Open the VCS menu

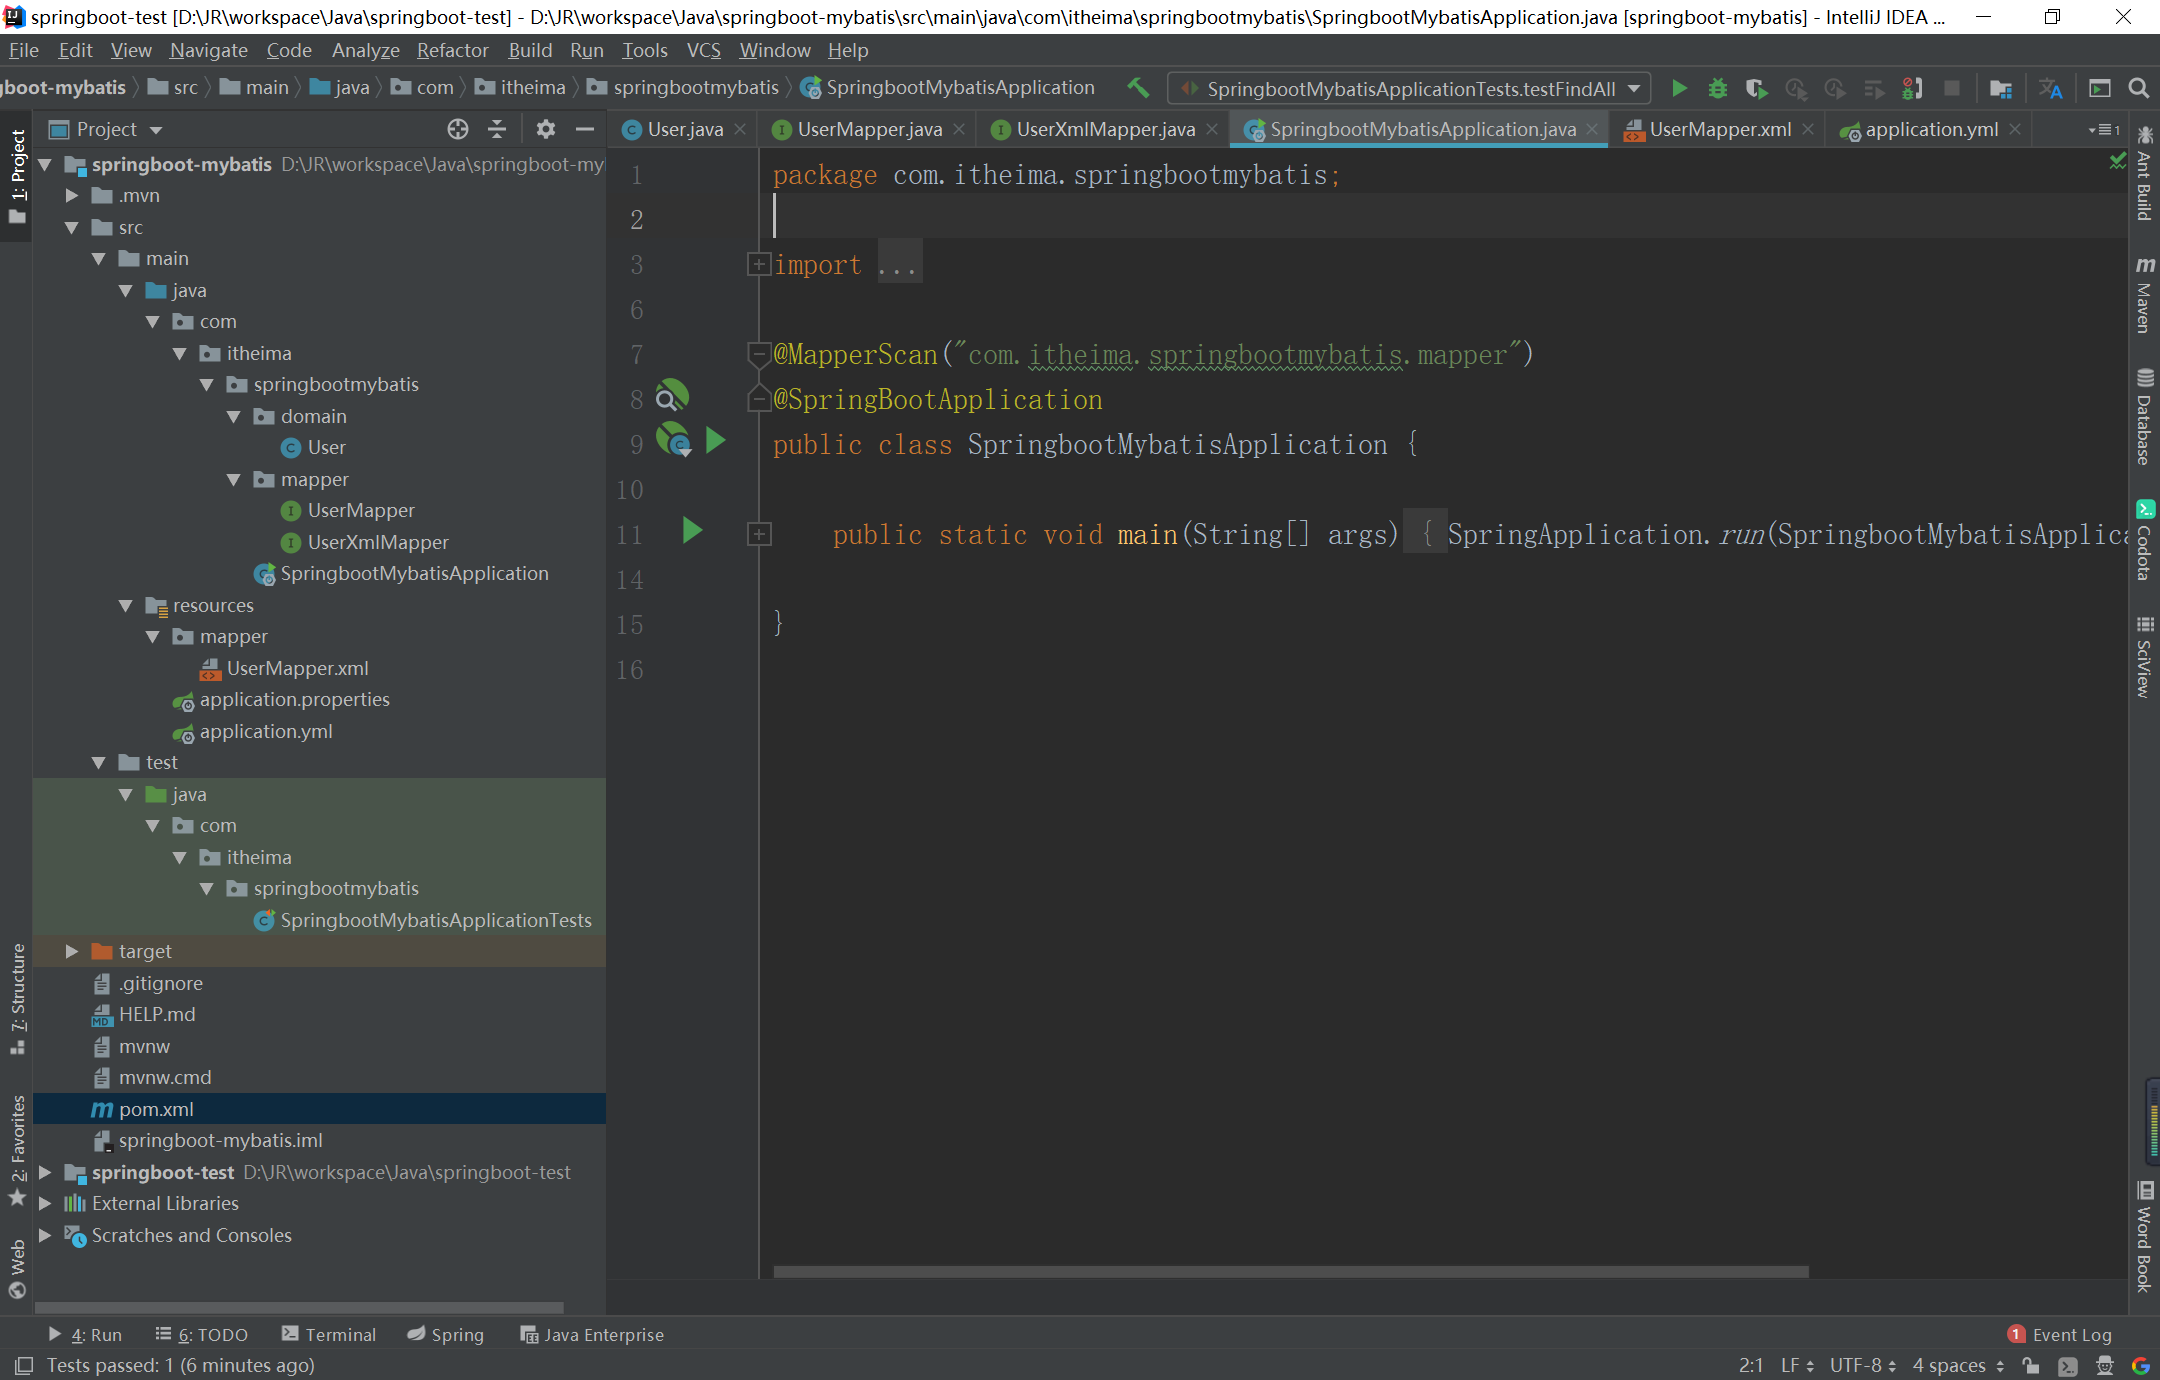[x=703, y=50]
